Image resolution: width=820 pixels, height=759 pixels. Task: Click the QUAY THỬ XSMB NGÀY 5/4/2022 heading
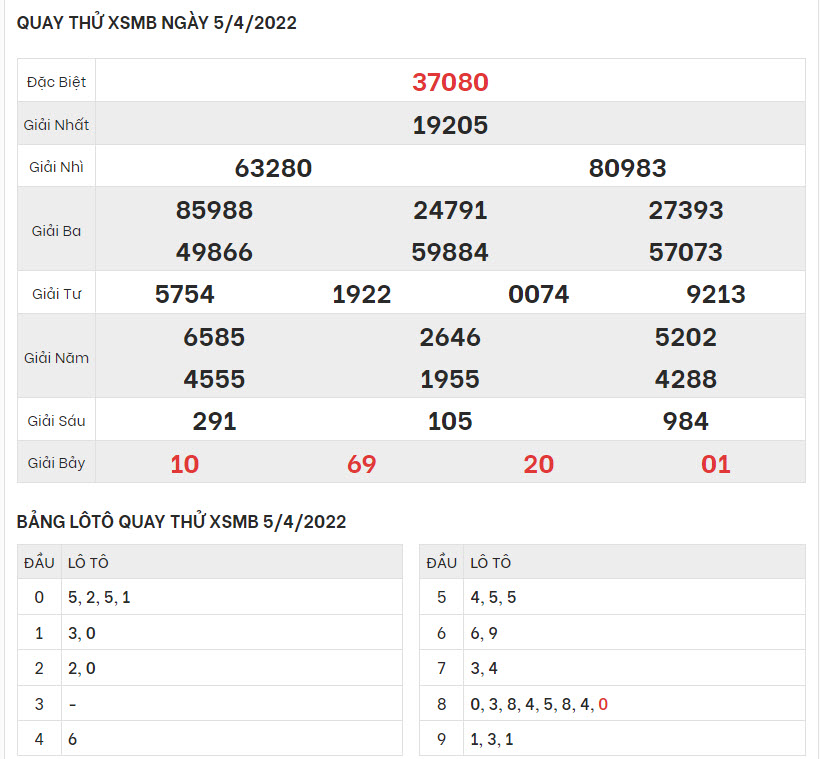coord(157,24)
